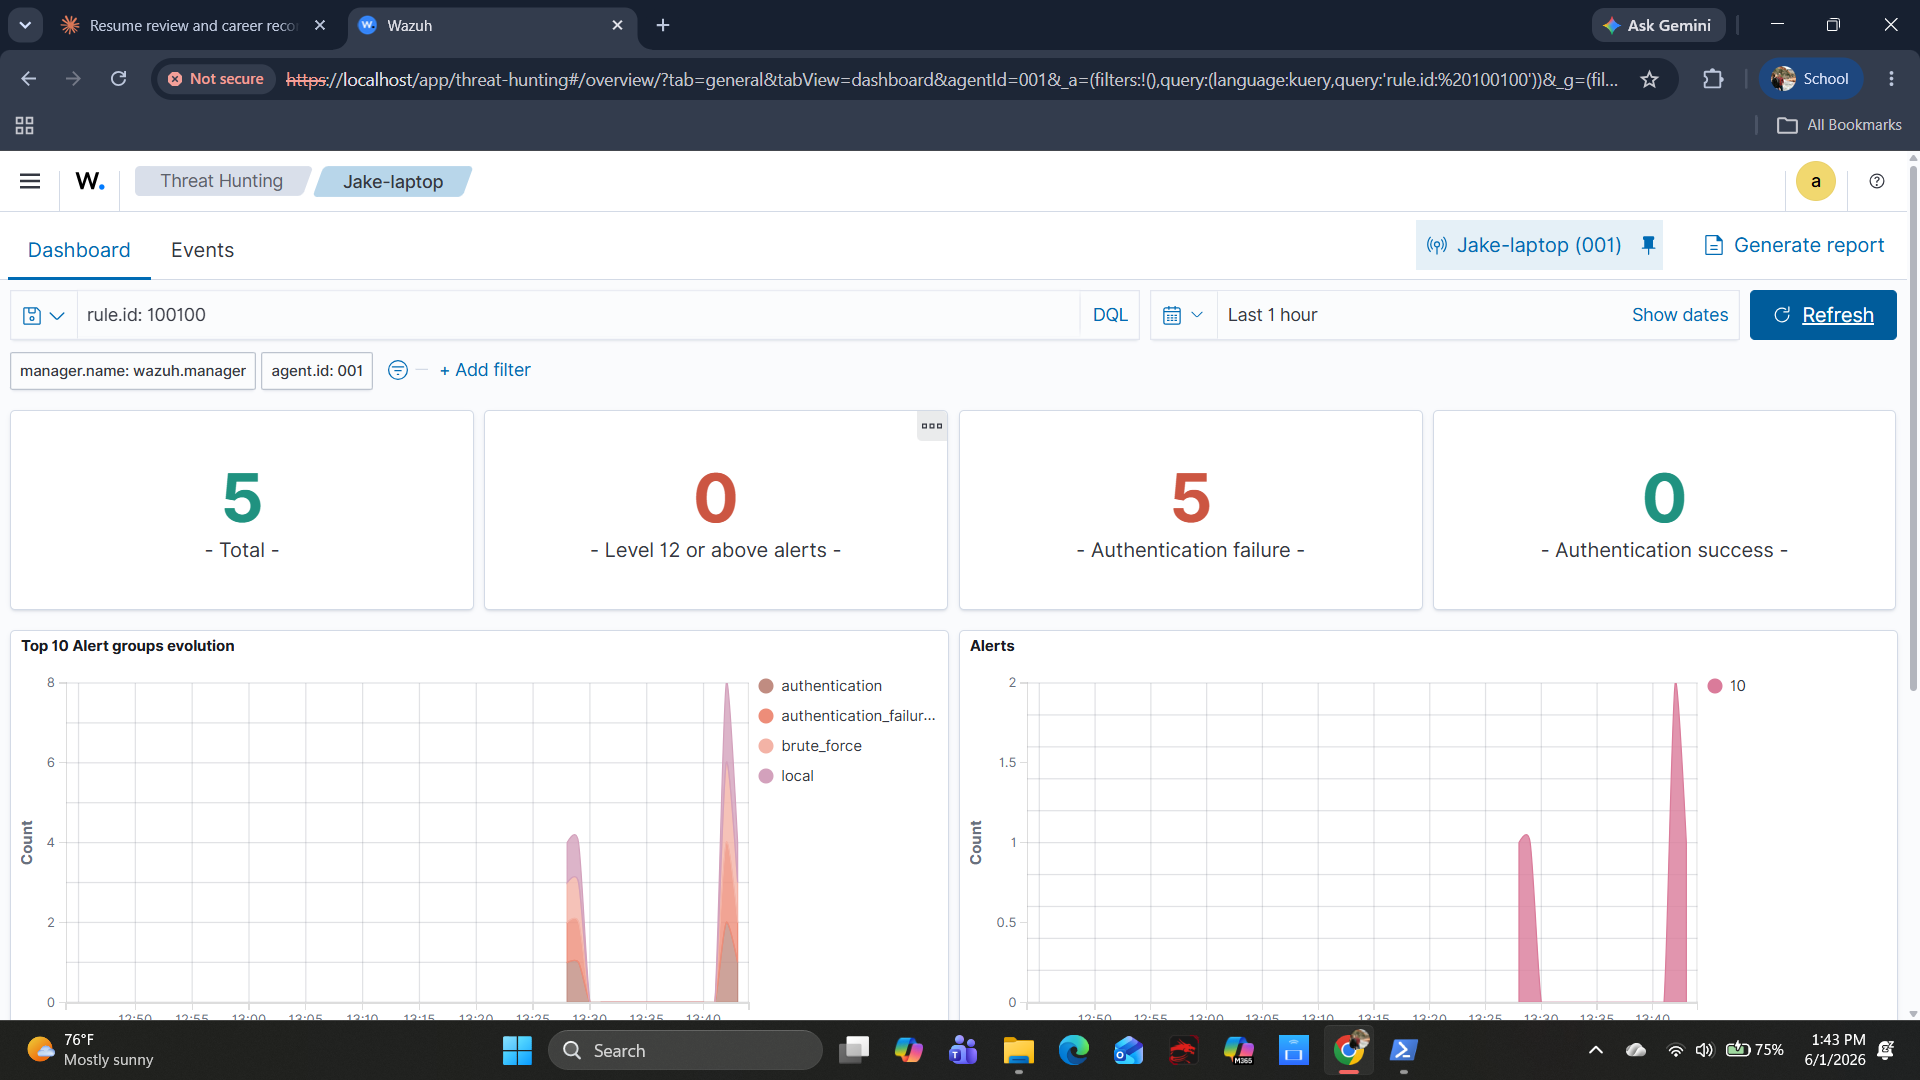Open the Wazuh hamburger navigation menu
The height and width of the screenshot is (1080, 1920).
click(x=30, y=181)
